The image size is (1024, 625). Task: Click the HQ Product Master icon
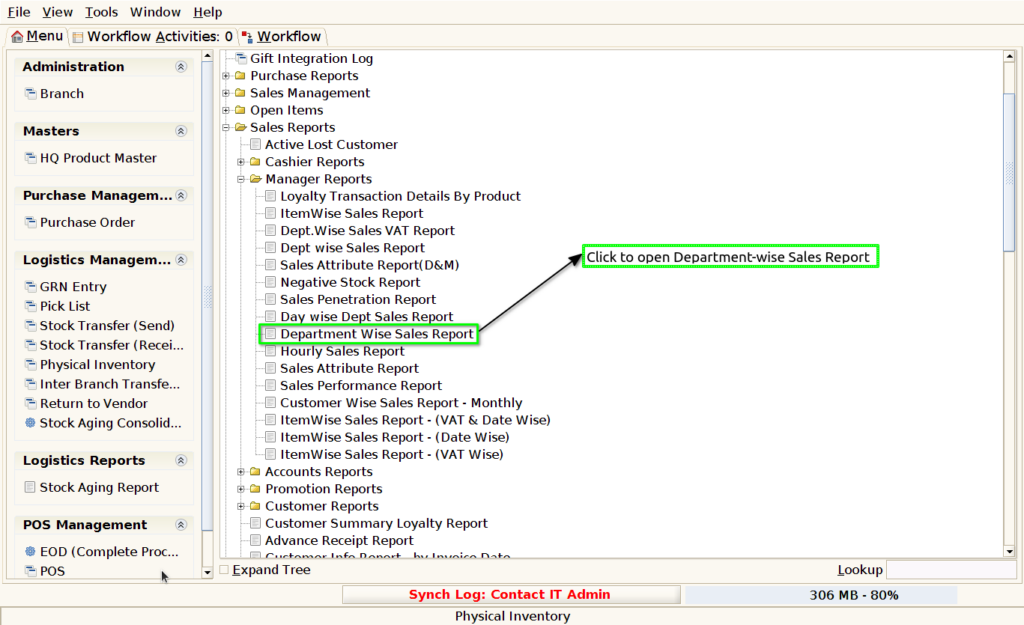point(30,157)
